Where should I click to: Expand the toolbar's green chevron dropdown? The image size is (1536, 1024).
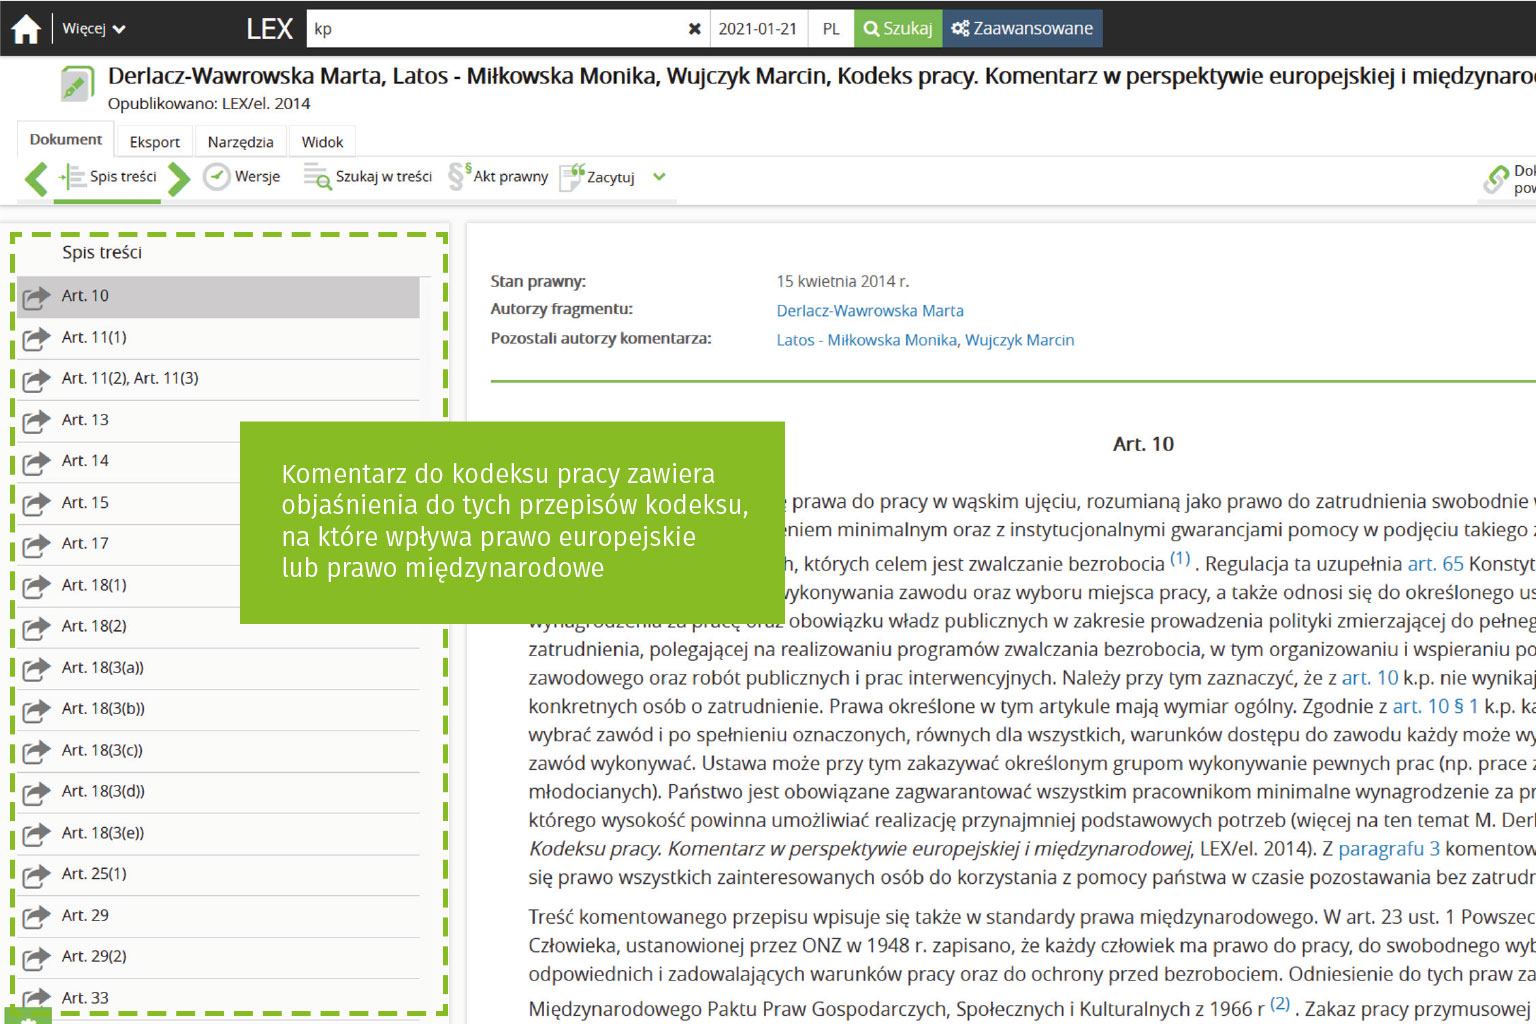pyautogui.click(x=659, y=177)
